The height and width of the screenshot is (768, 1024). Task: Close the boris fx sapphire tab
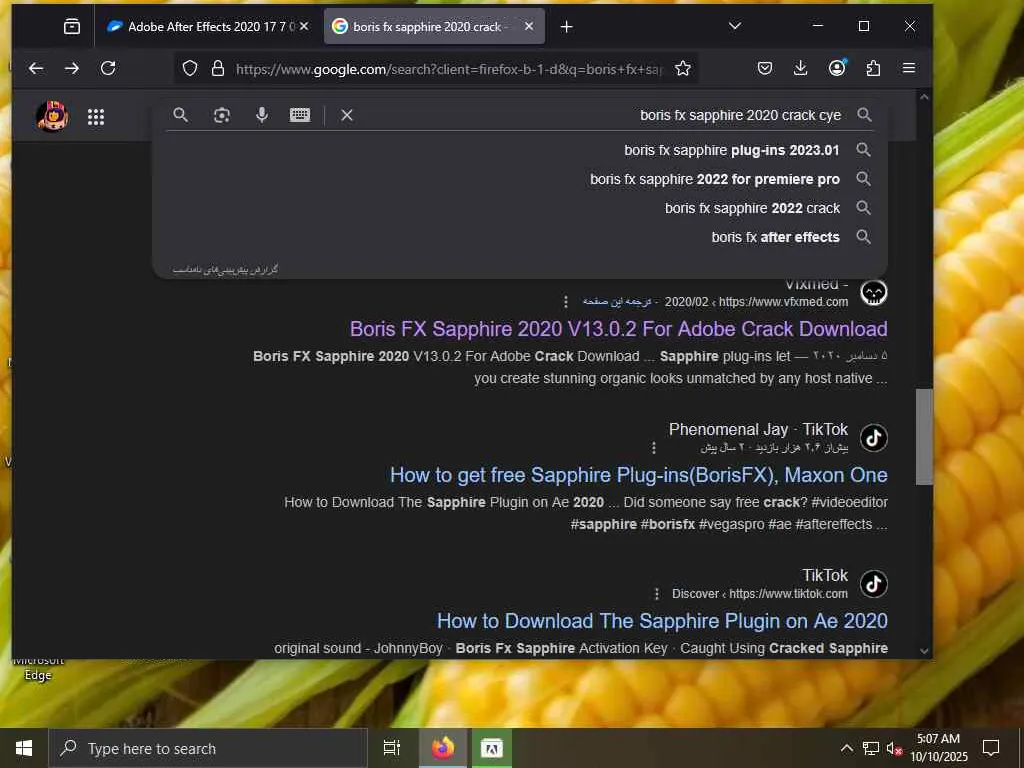[x=529, y=26]
